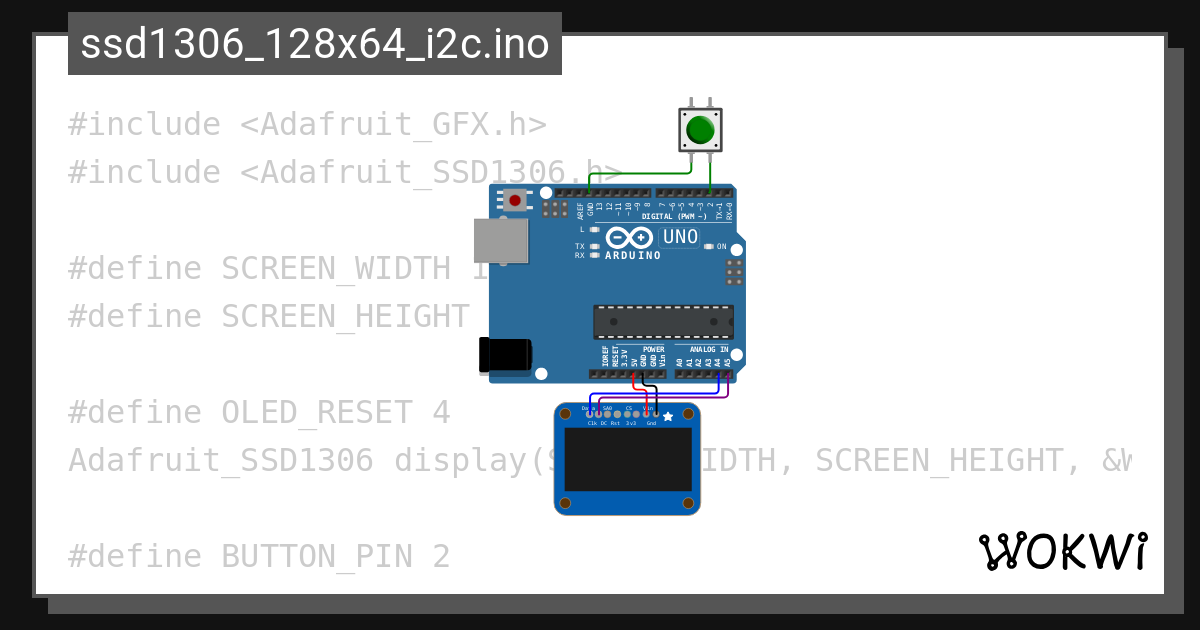Viewport: 1200px width, 630px height.
Task: Click the star icon on OLED module
Action: click(668, 416)
